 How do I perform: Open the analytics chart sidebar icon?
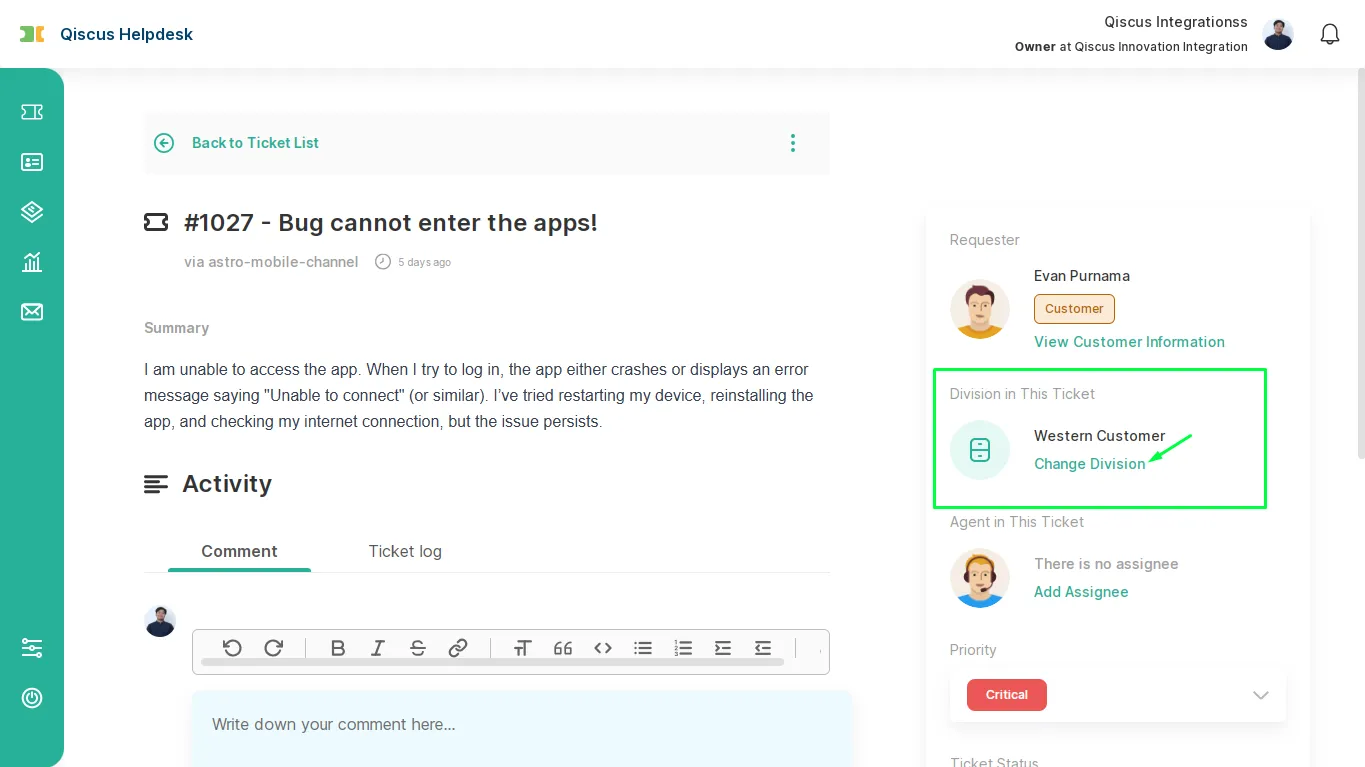click(32, 262)
